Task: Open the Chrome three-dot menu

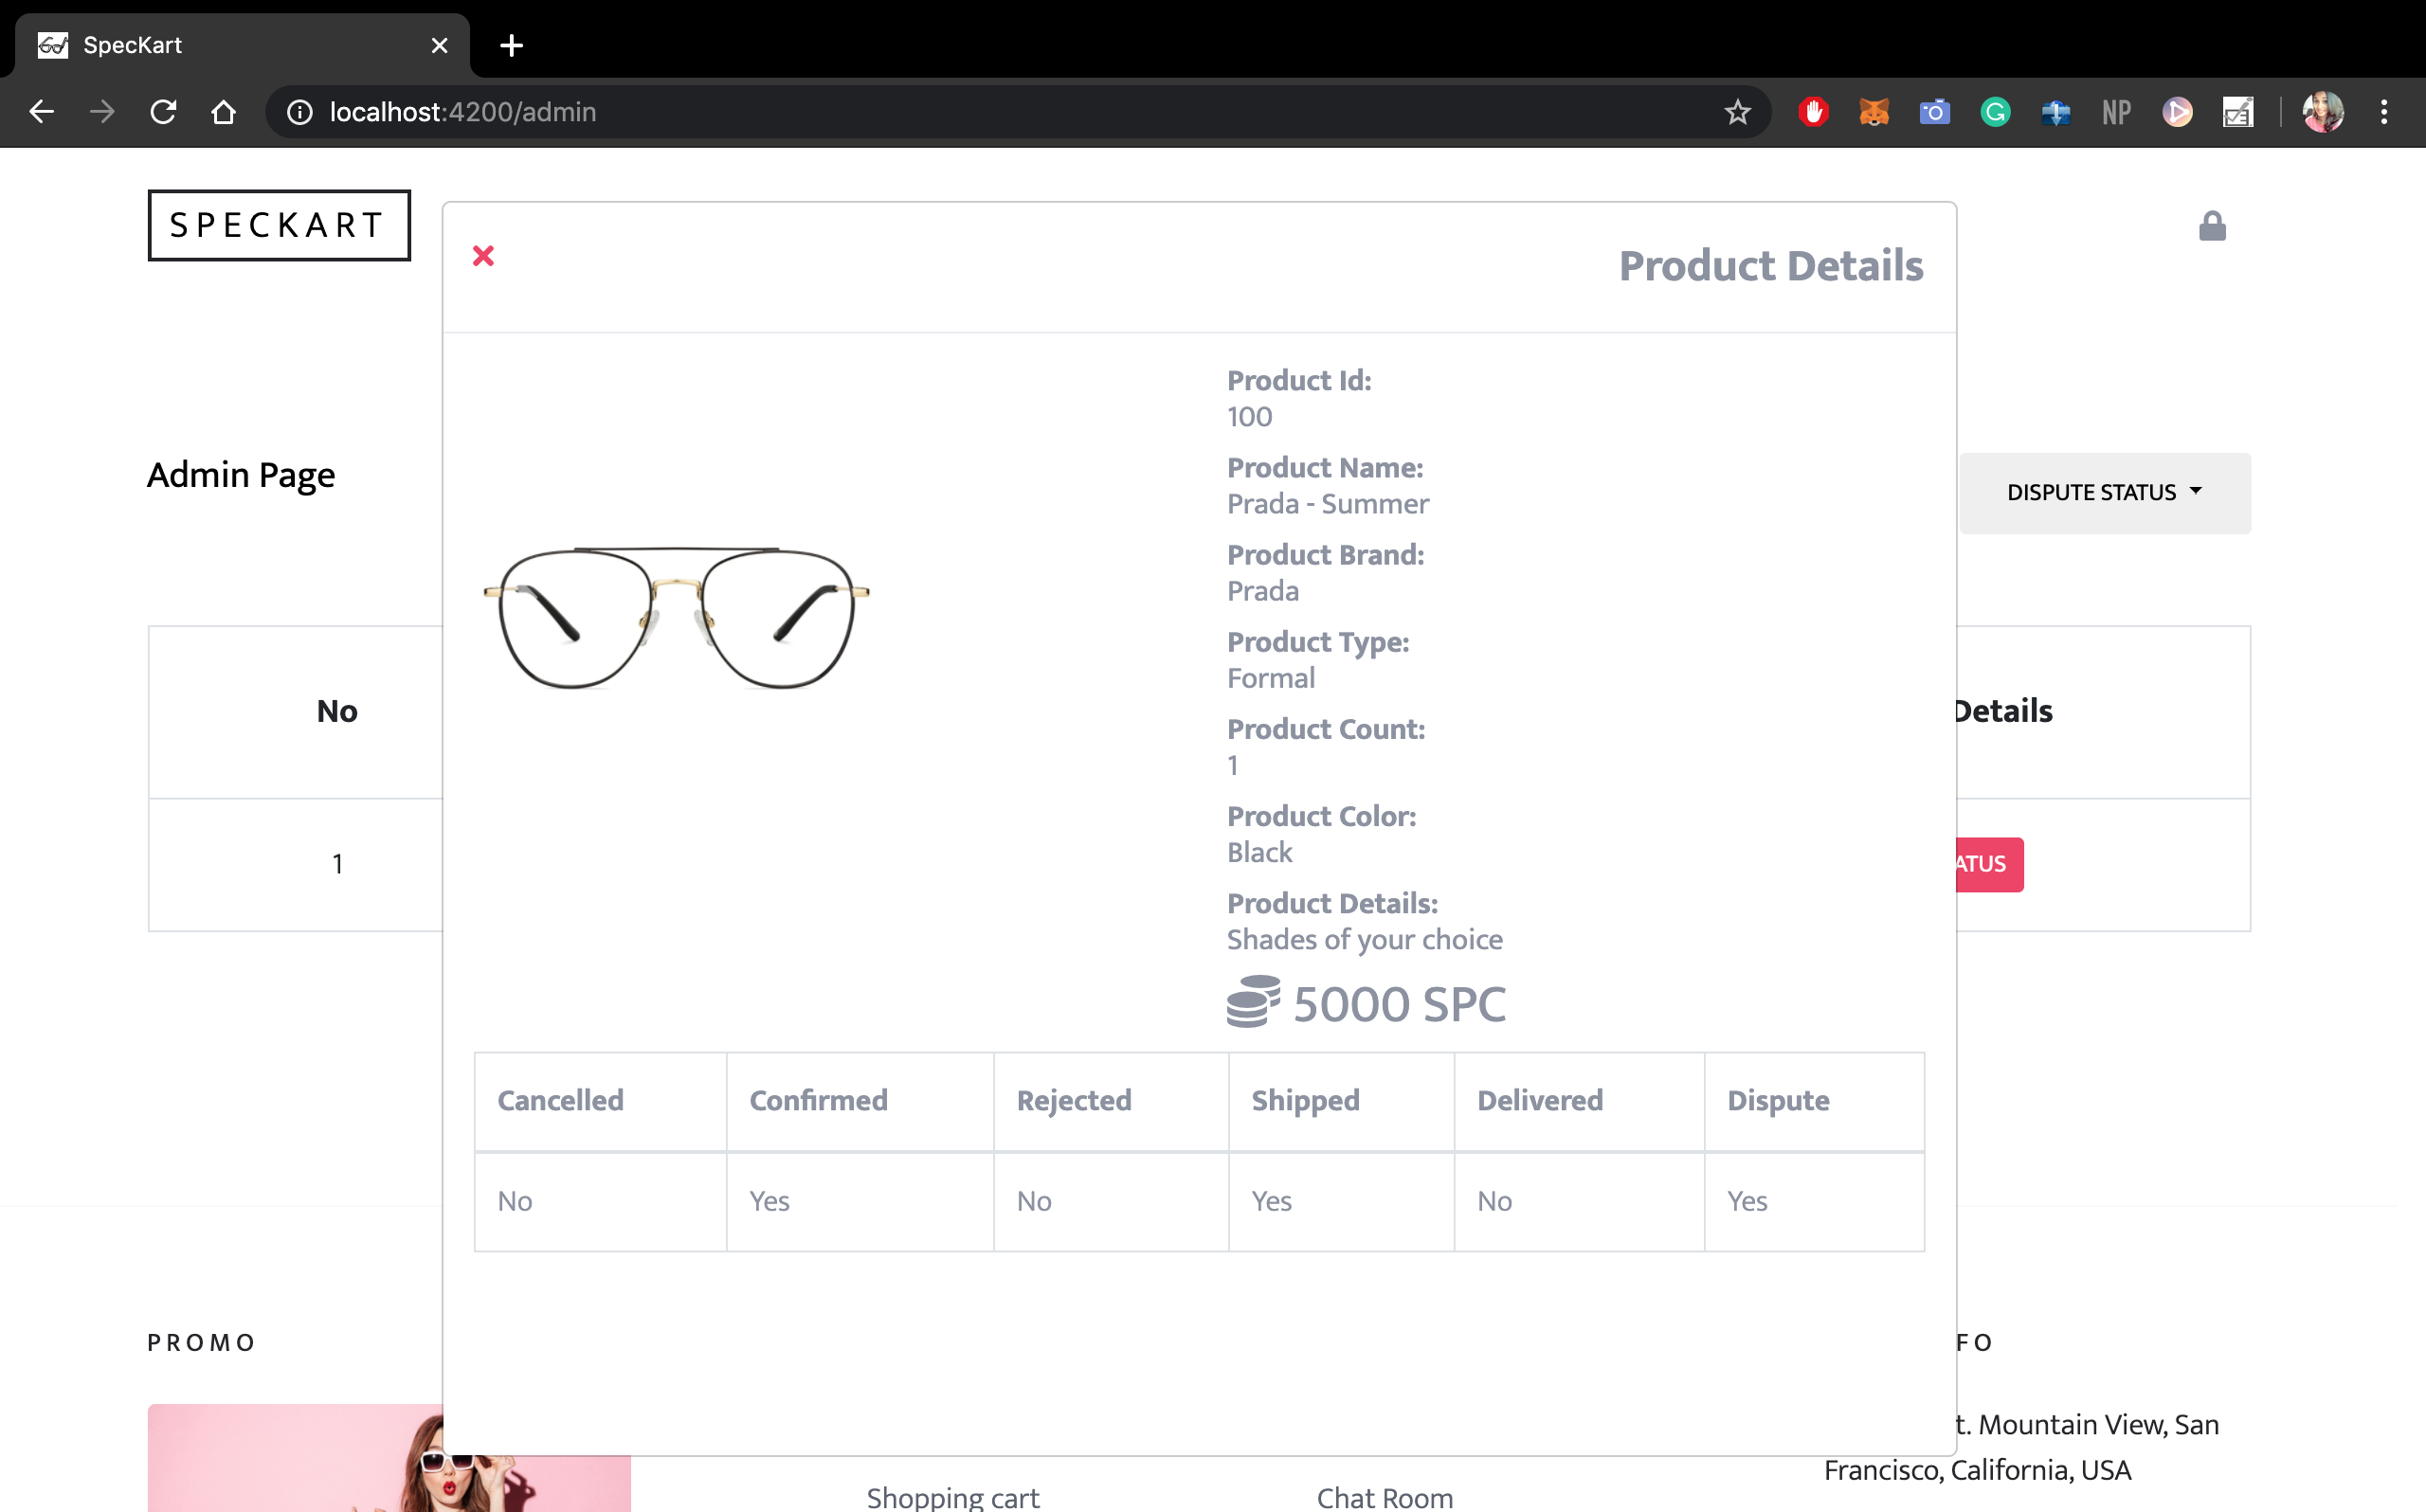Action: point(2384,112)
